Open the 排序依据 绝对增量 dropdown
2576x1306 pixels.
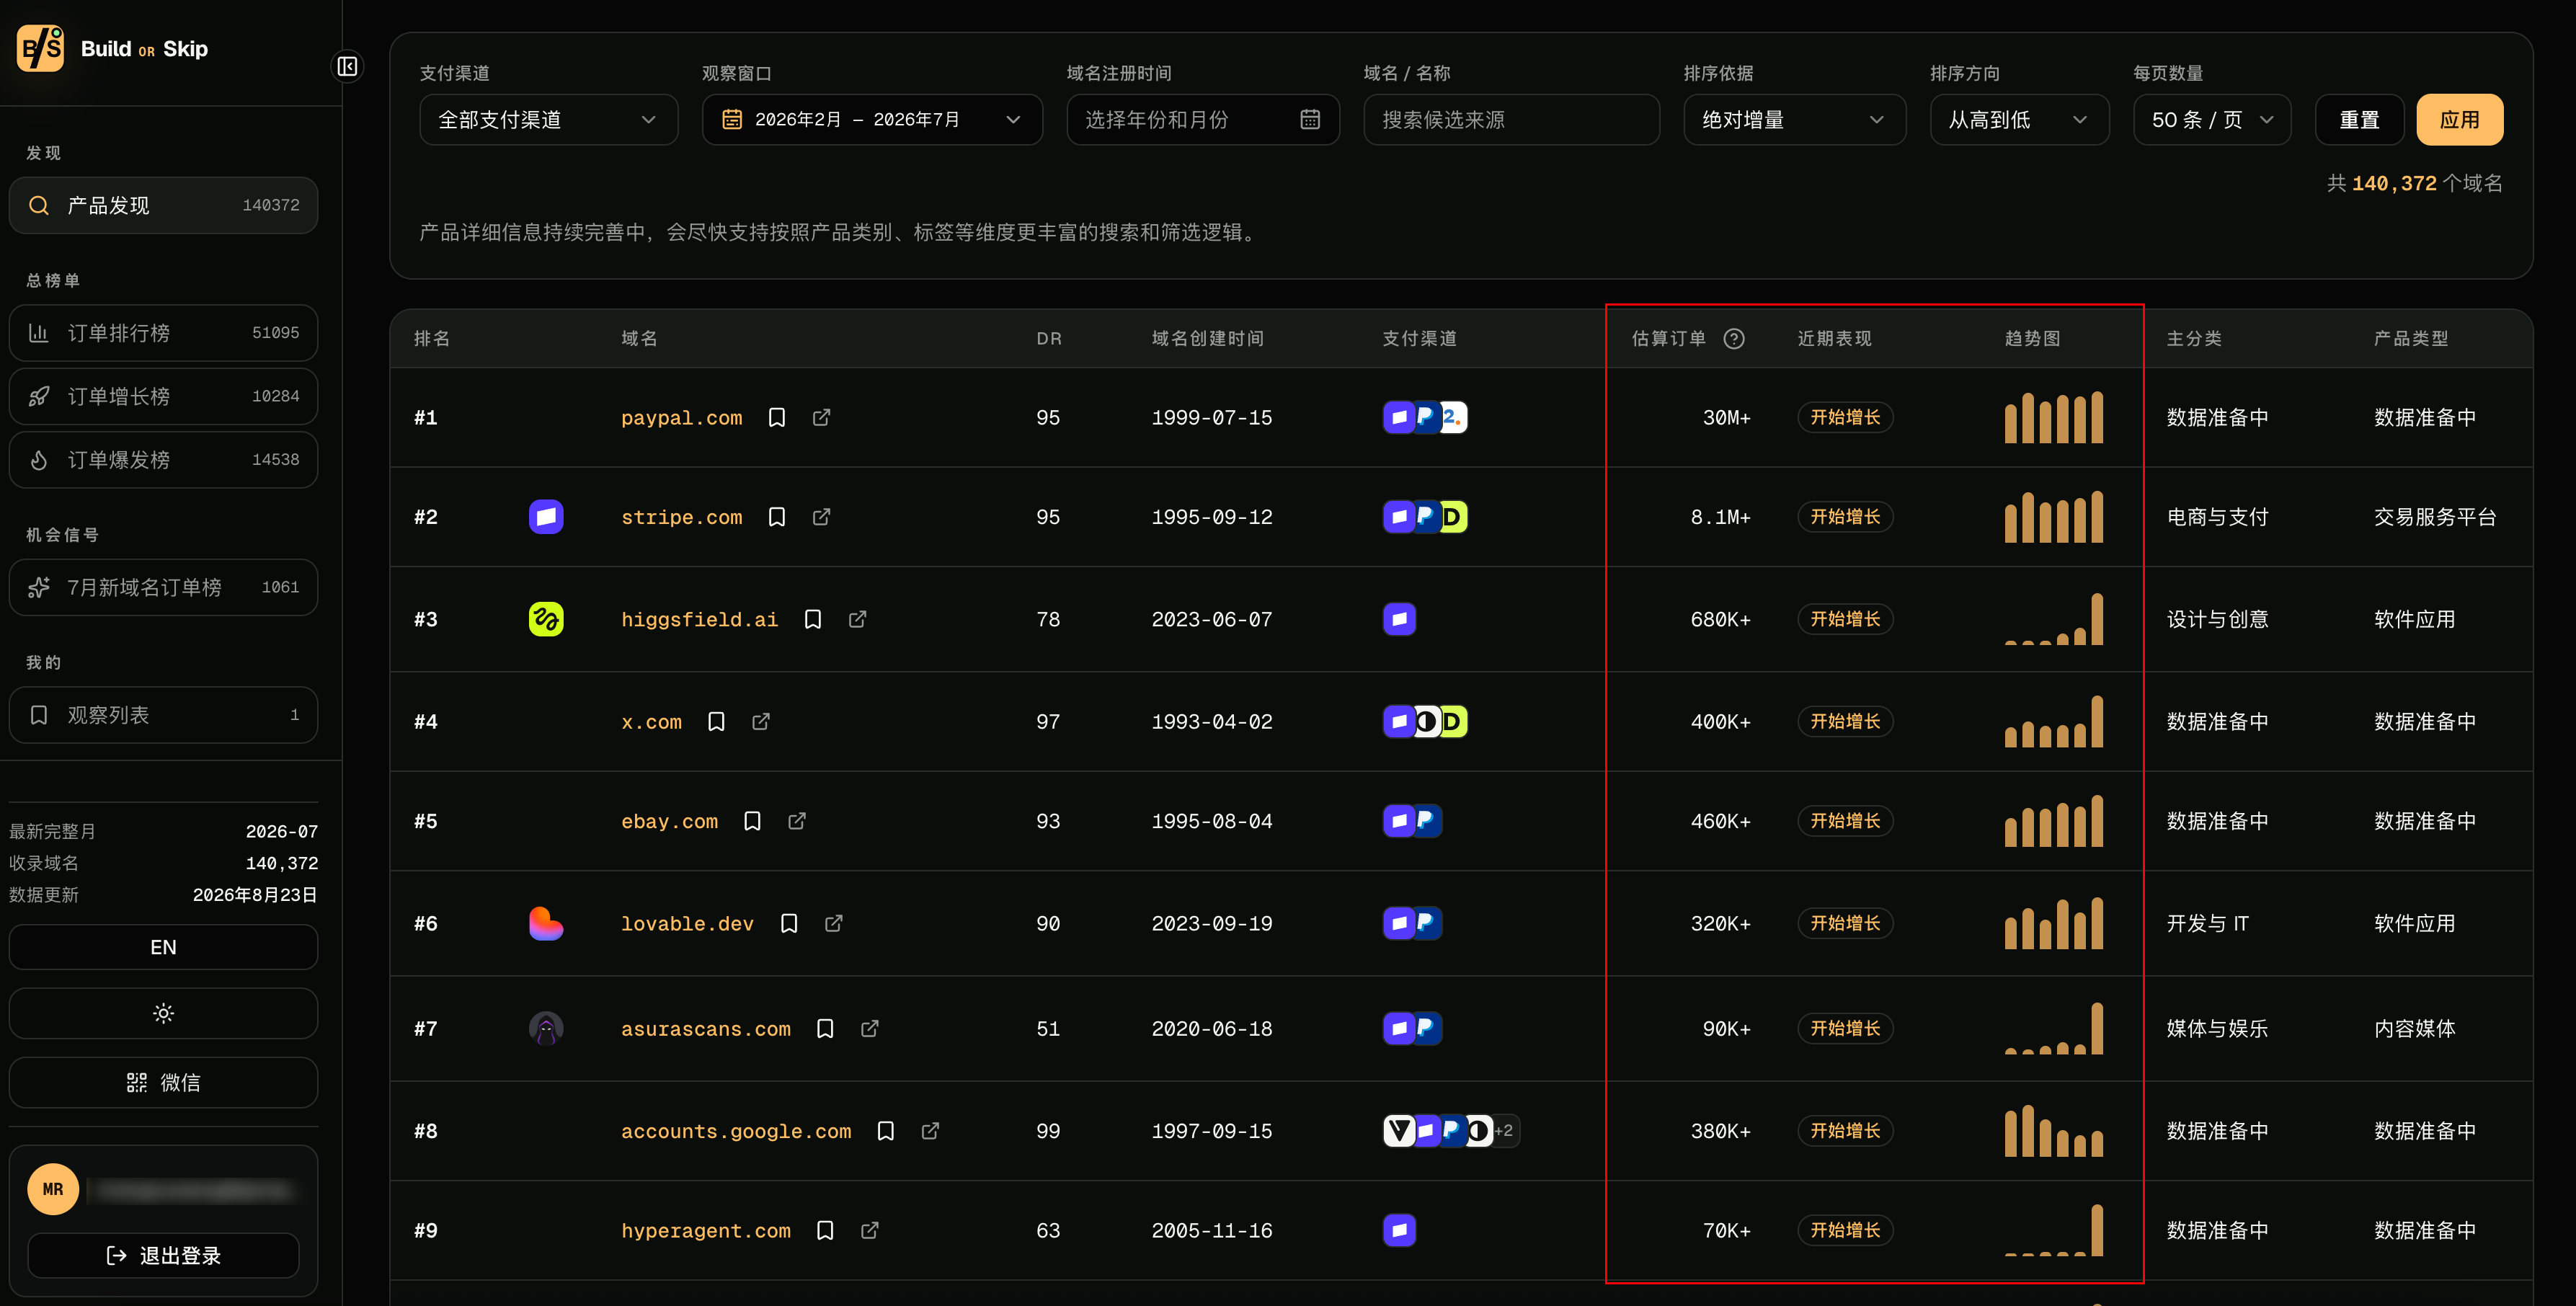point(1794,120)
